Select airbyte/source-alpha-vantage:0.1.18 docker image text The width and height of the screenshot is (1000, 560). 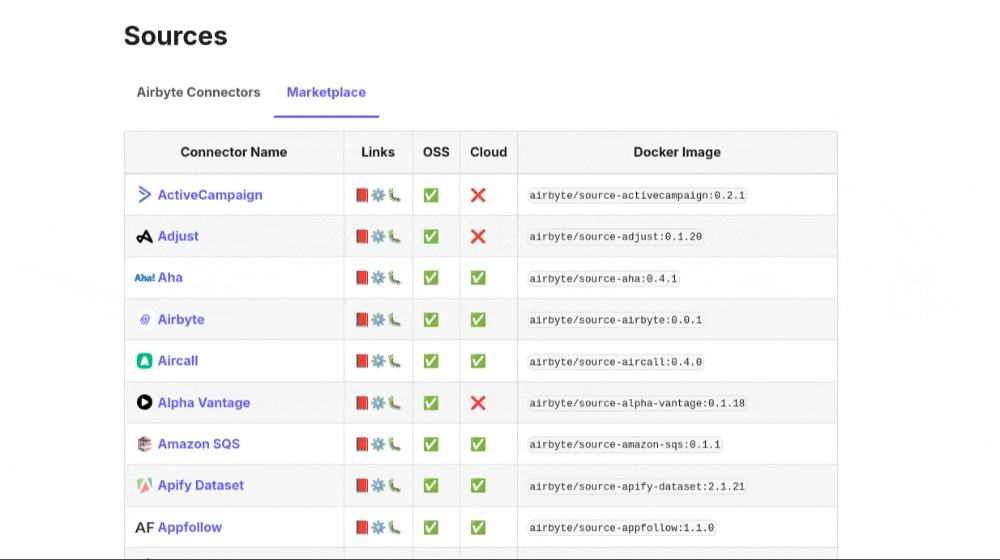[x=637, y=403]
